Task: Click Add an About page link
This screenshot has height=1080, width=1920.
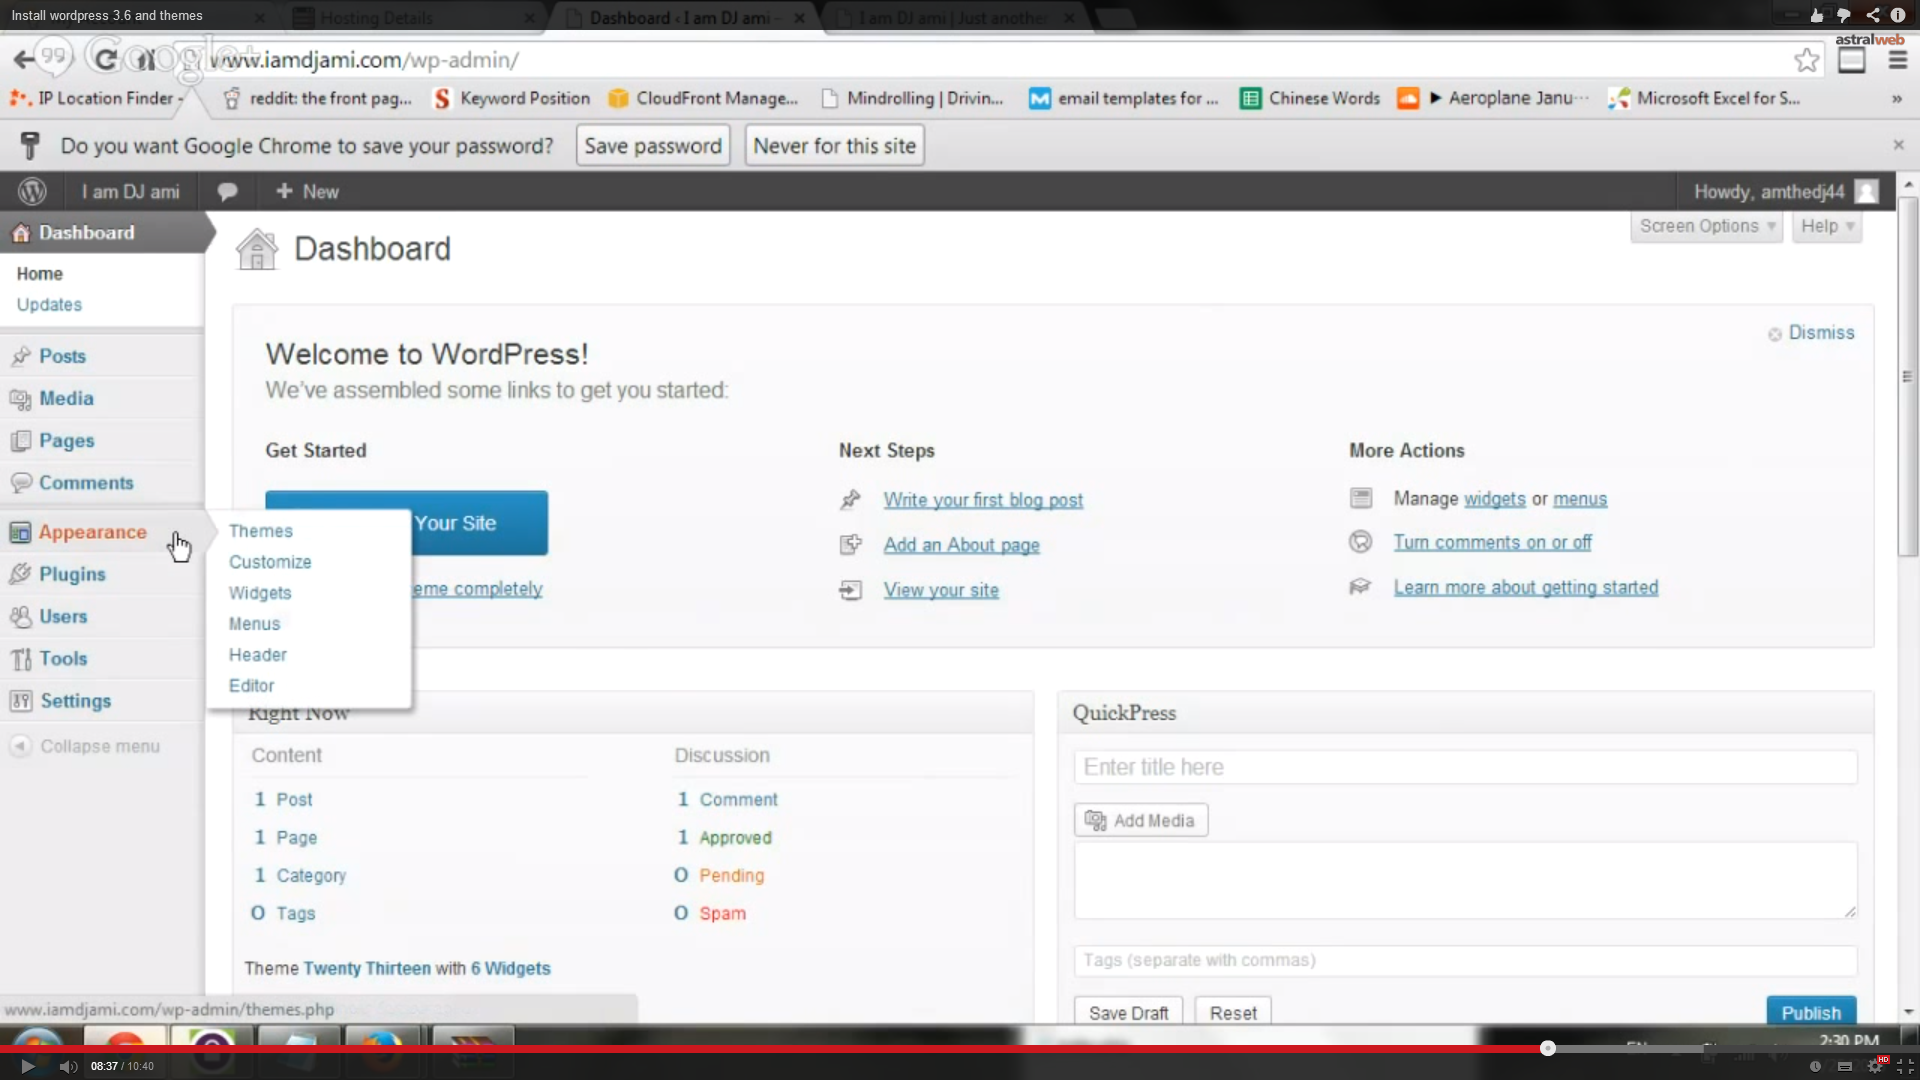Action: (x=961, y=545)
